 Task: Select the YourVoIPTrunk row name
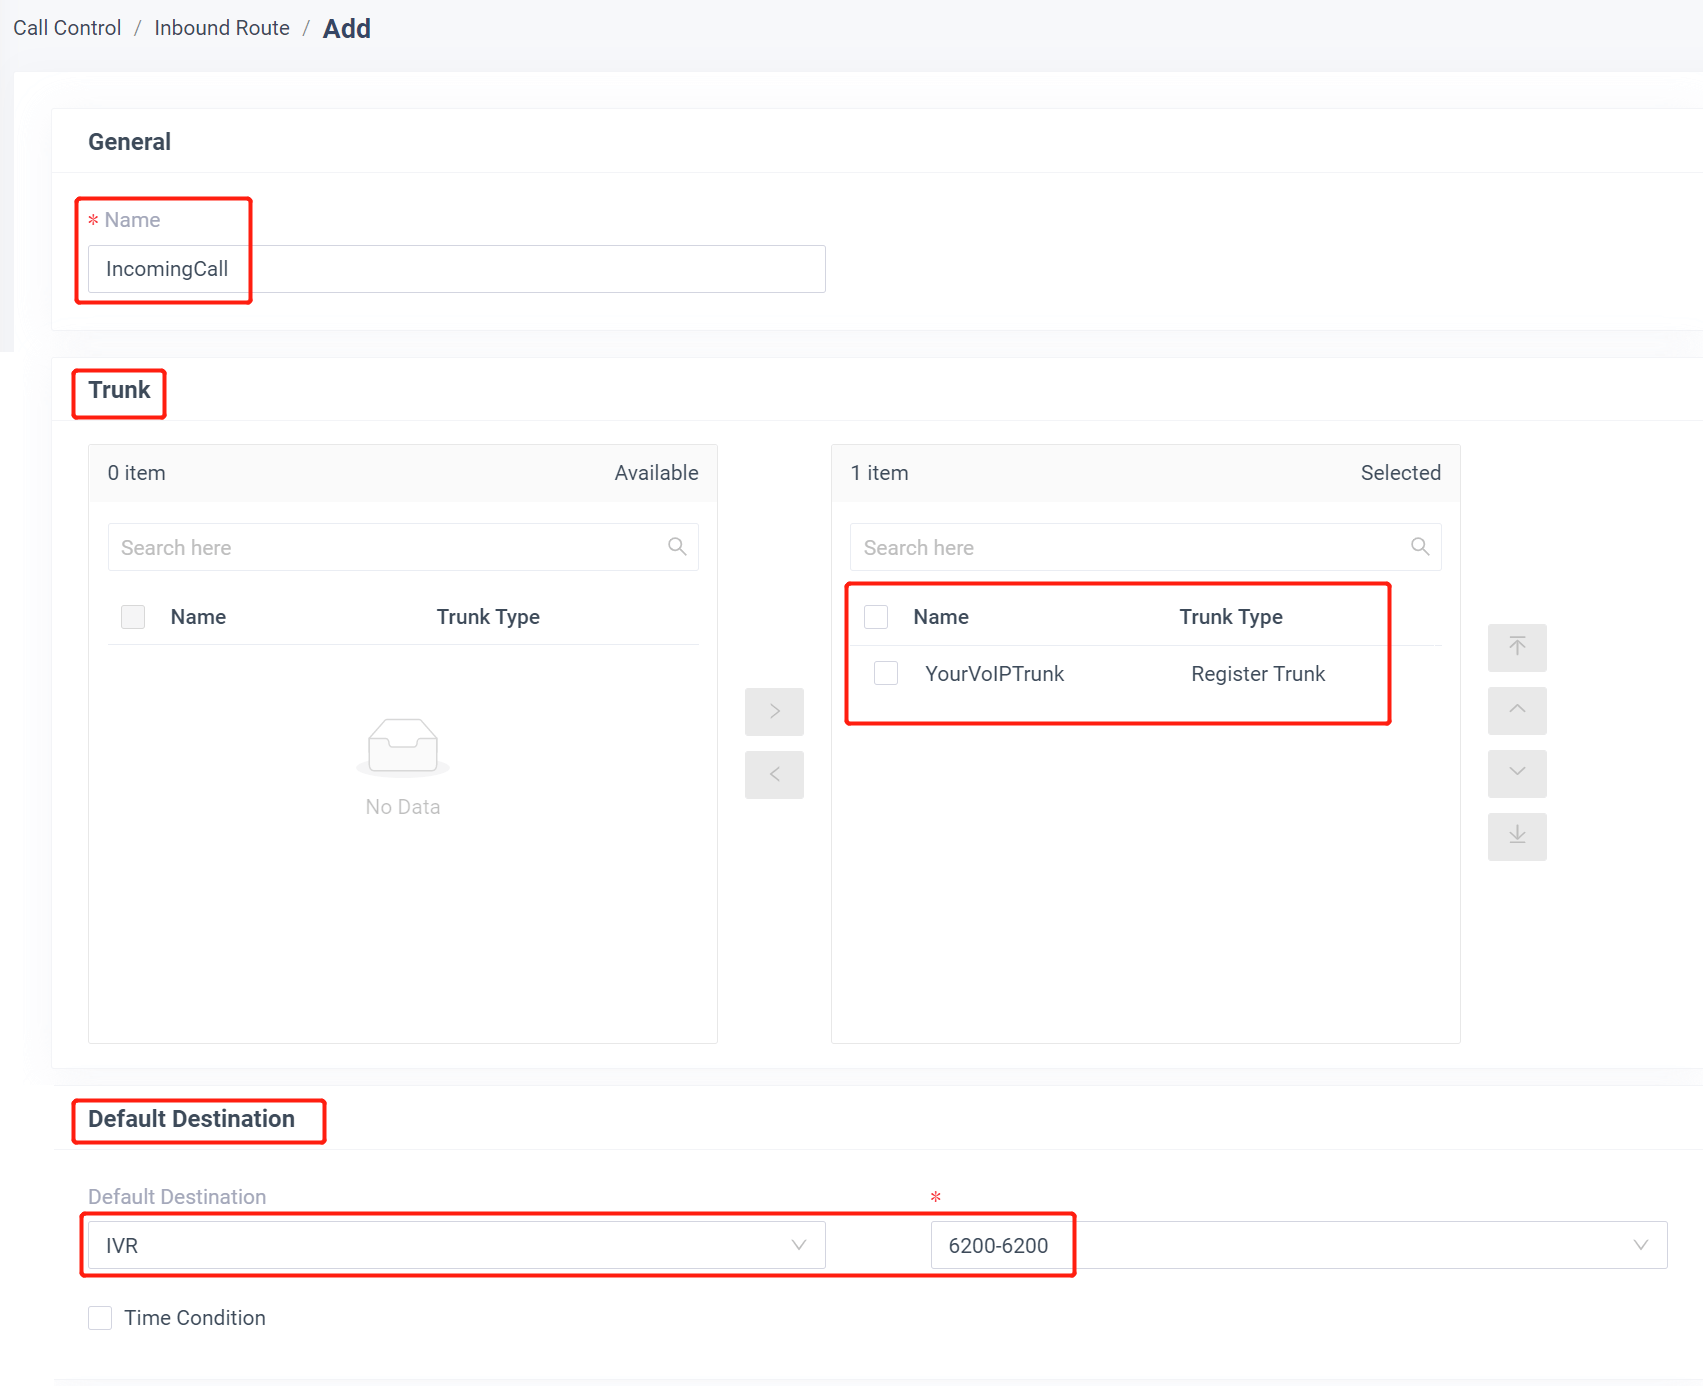pos(994,674)
